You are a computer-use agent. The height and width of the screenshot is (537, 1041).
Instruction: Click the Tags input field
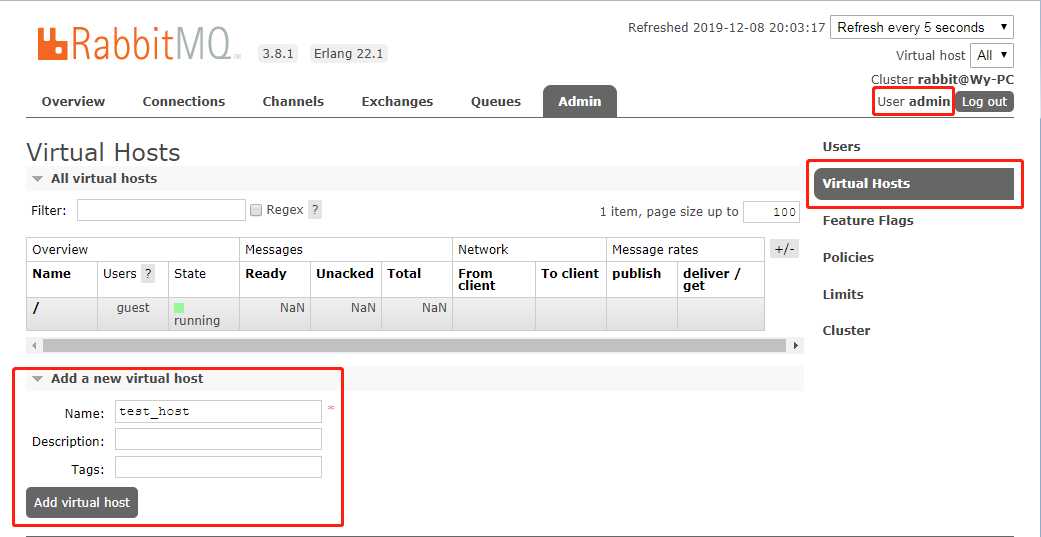(218, 467)
